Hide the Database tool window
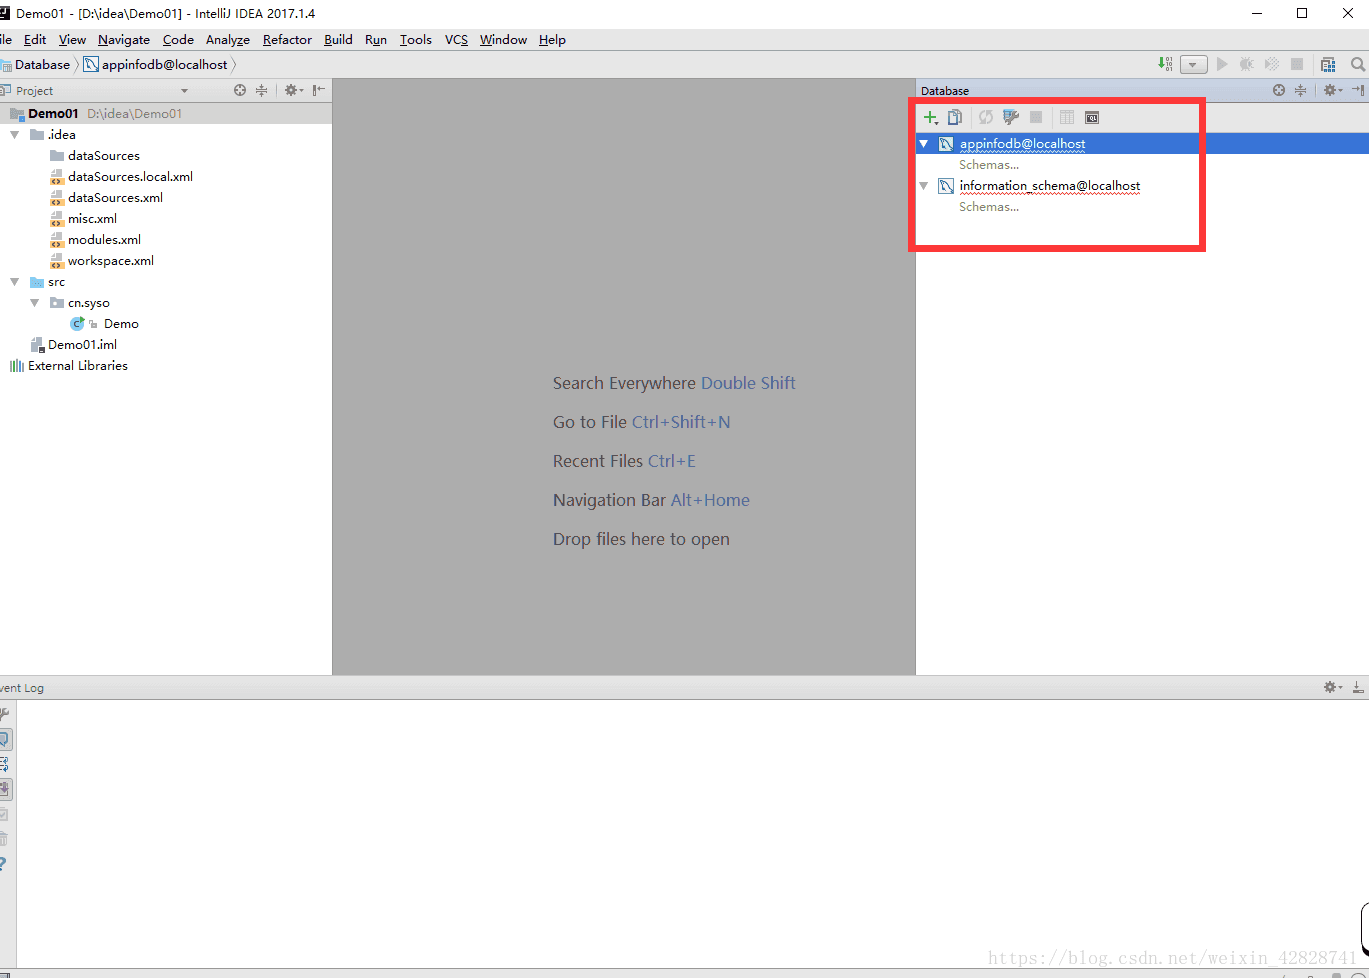 1358,90
